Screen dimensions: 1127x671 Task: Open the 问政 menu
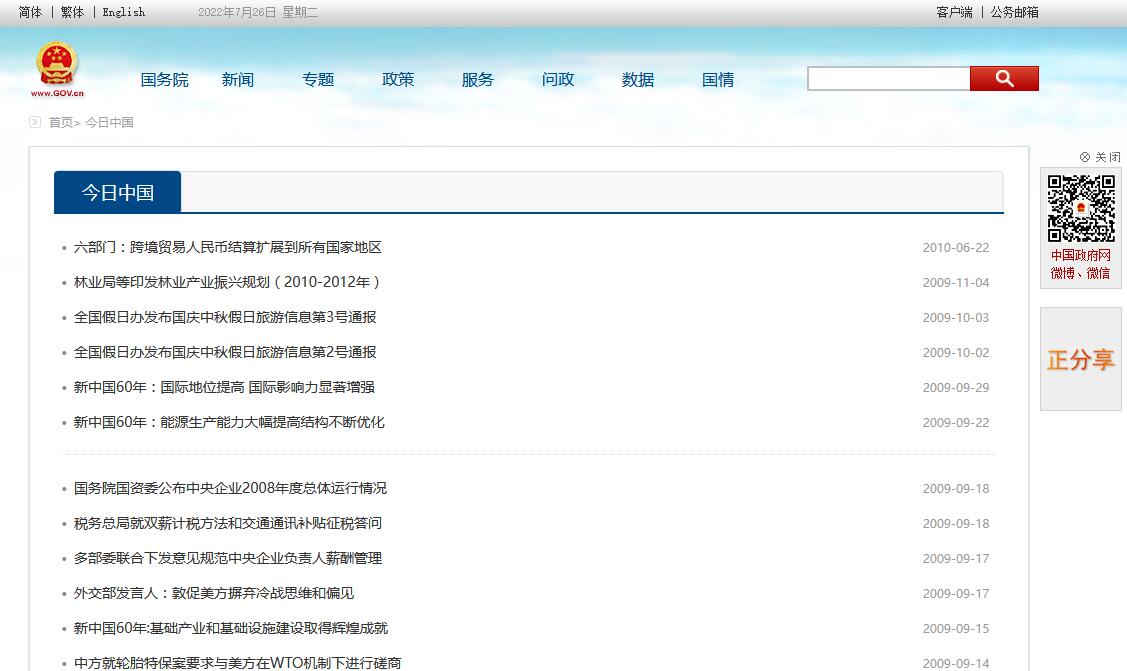click(558, 80)
